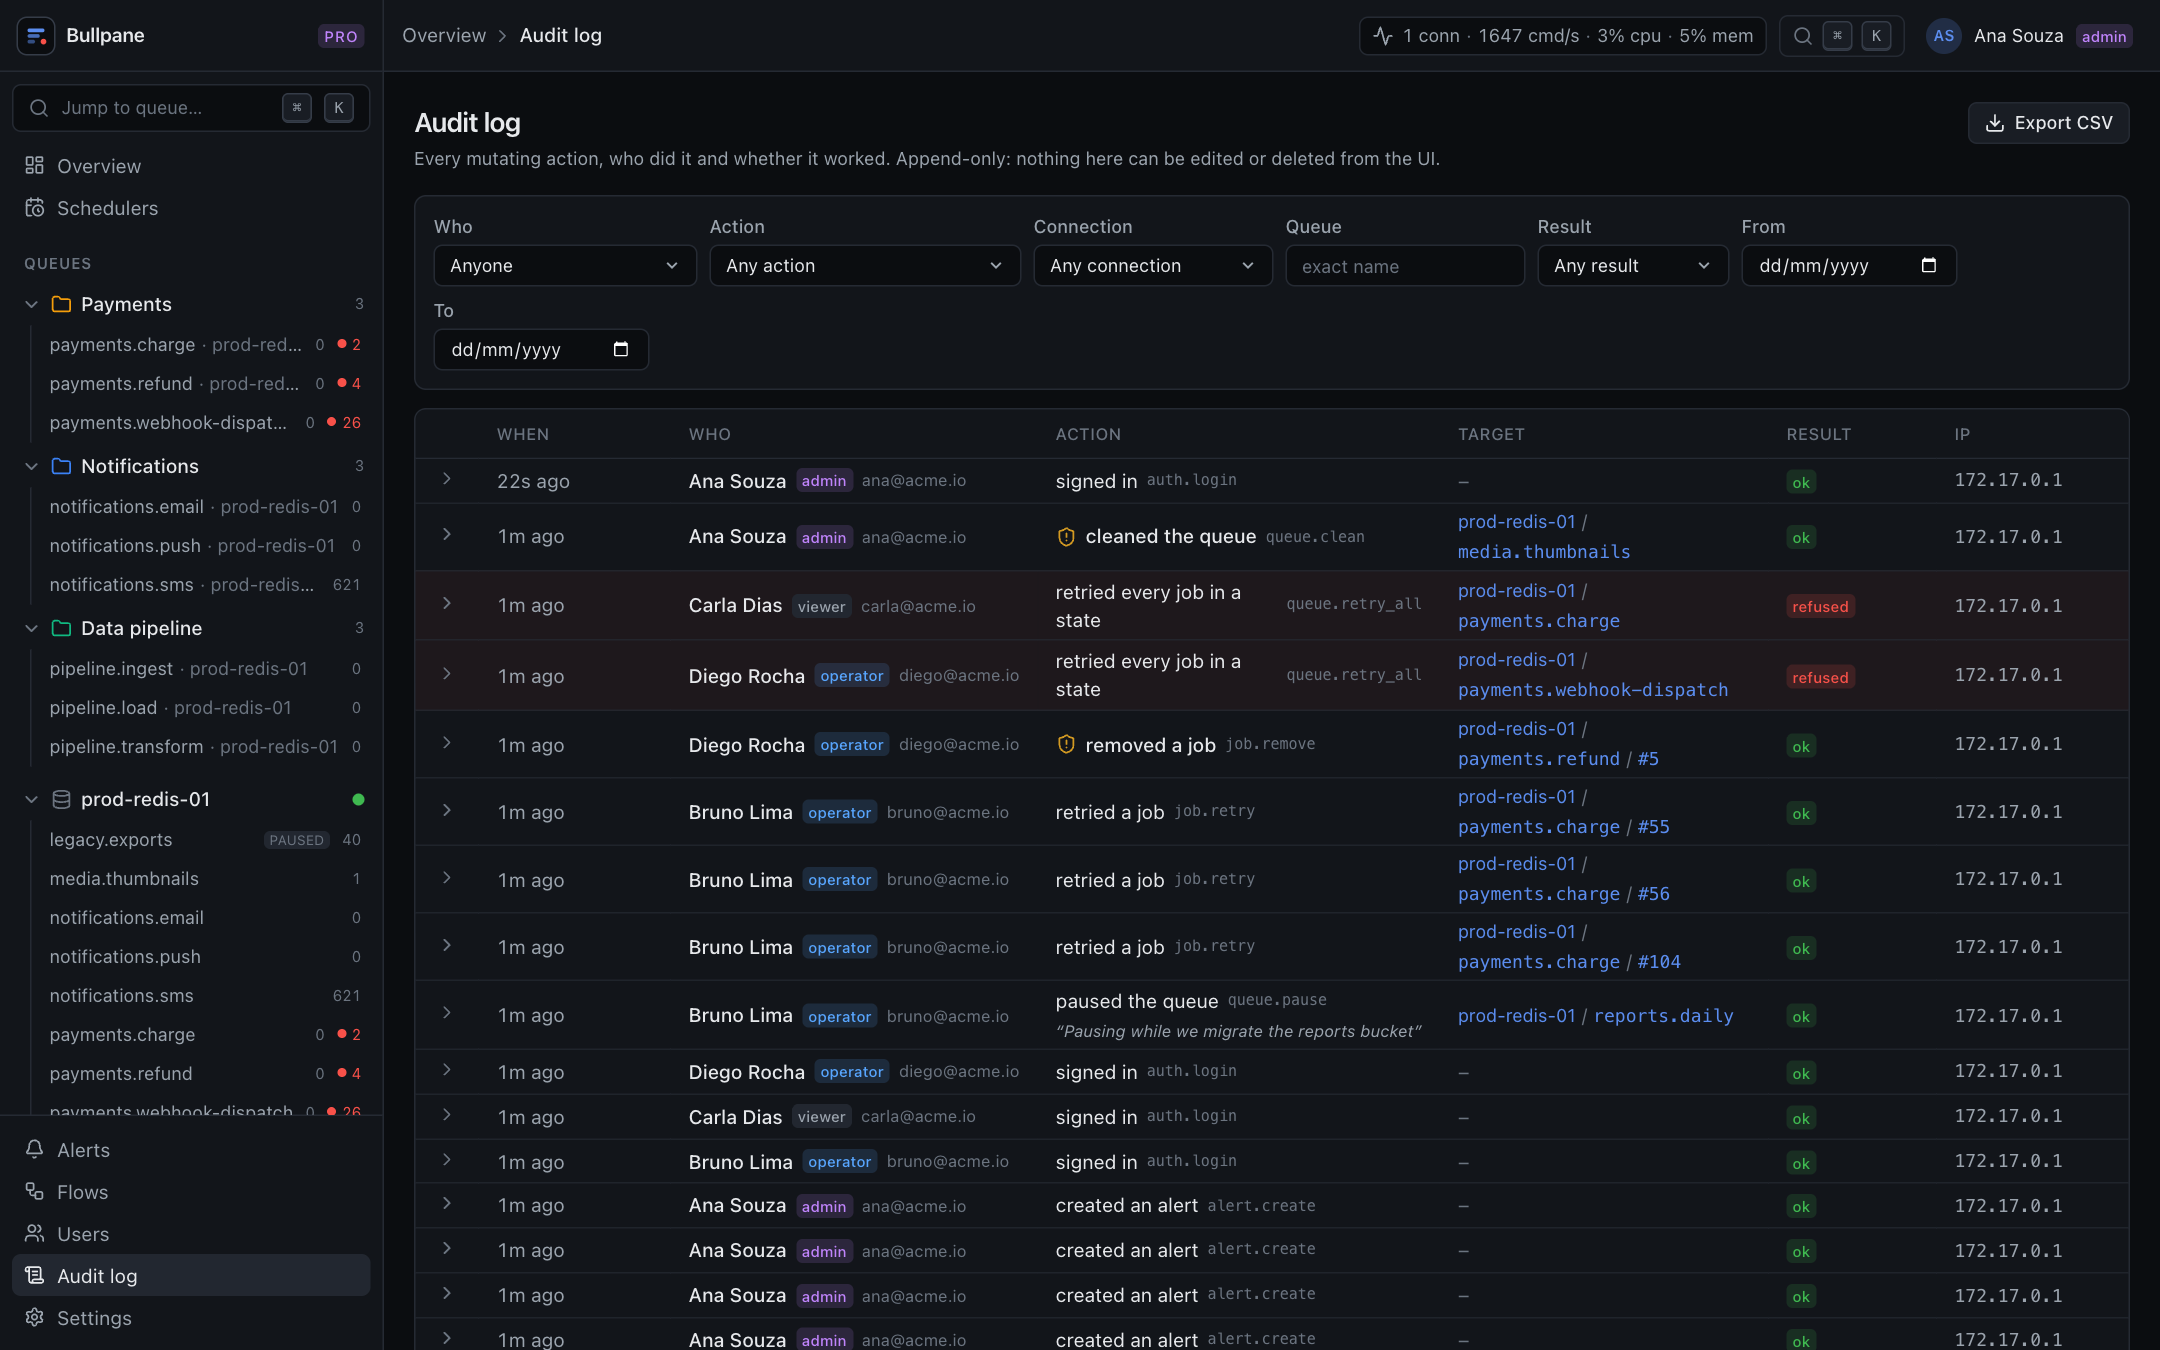Open payments.webhook-dispatch target link

click(x=1592, y=690)
